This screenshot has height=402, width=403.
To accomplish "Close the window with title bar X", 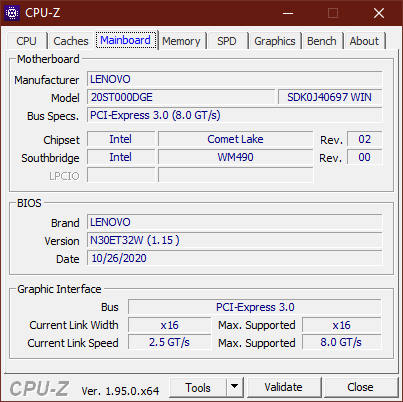I will coord(379,13).
